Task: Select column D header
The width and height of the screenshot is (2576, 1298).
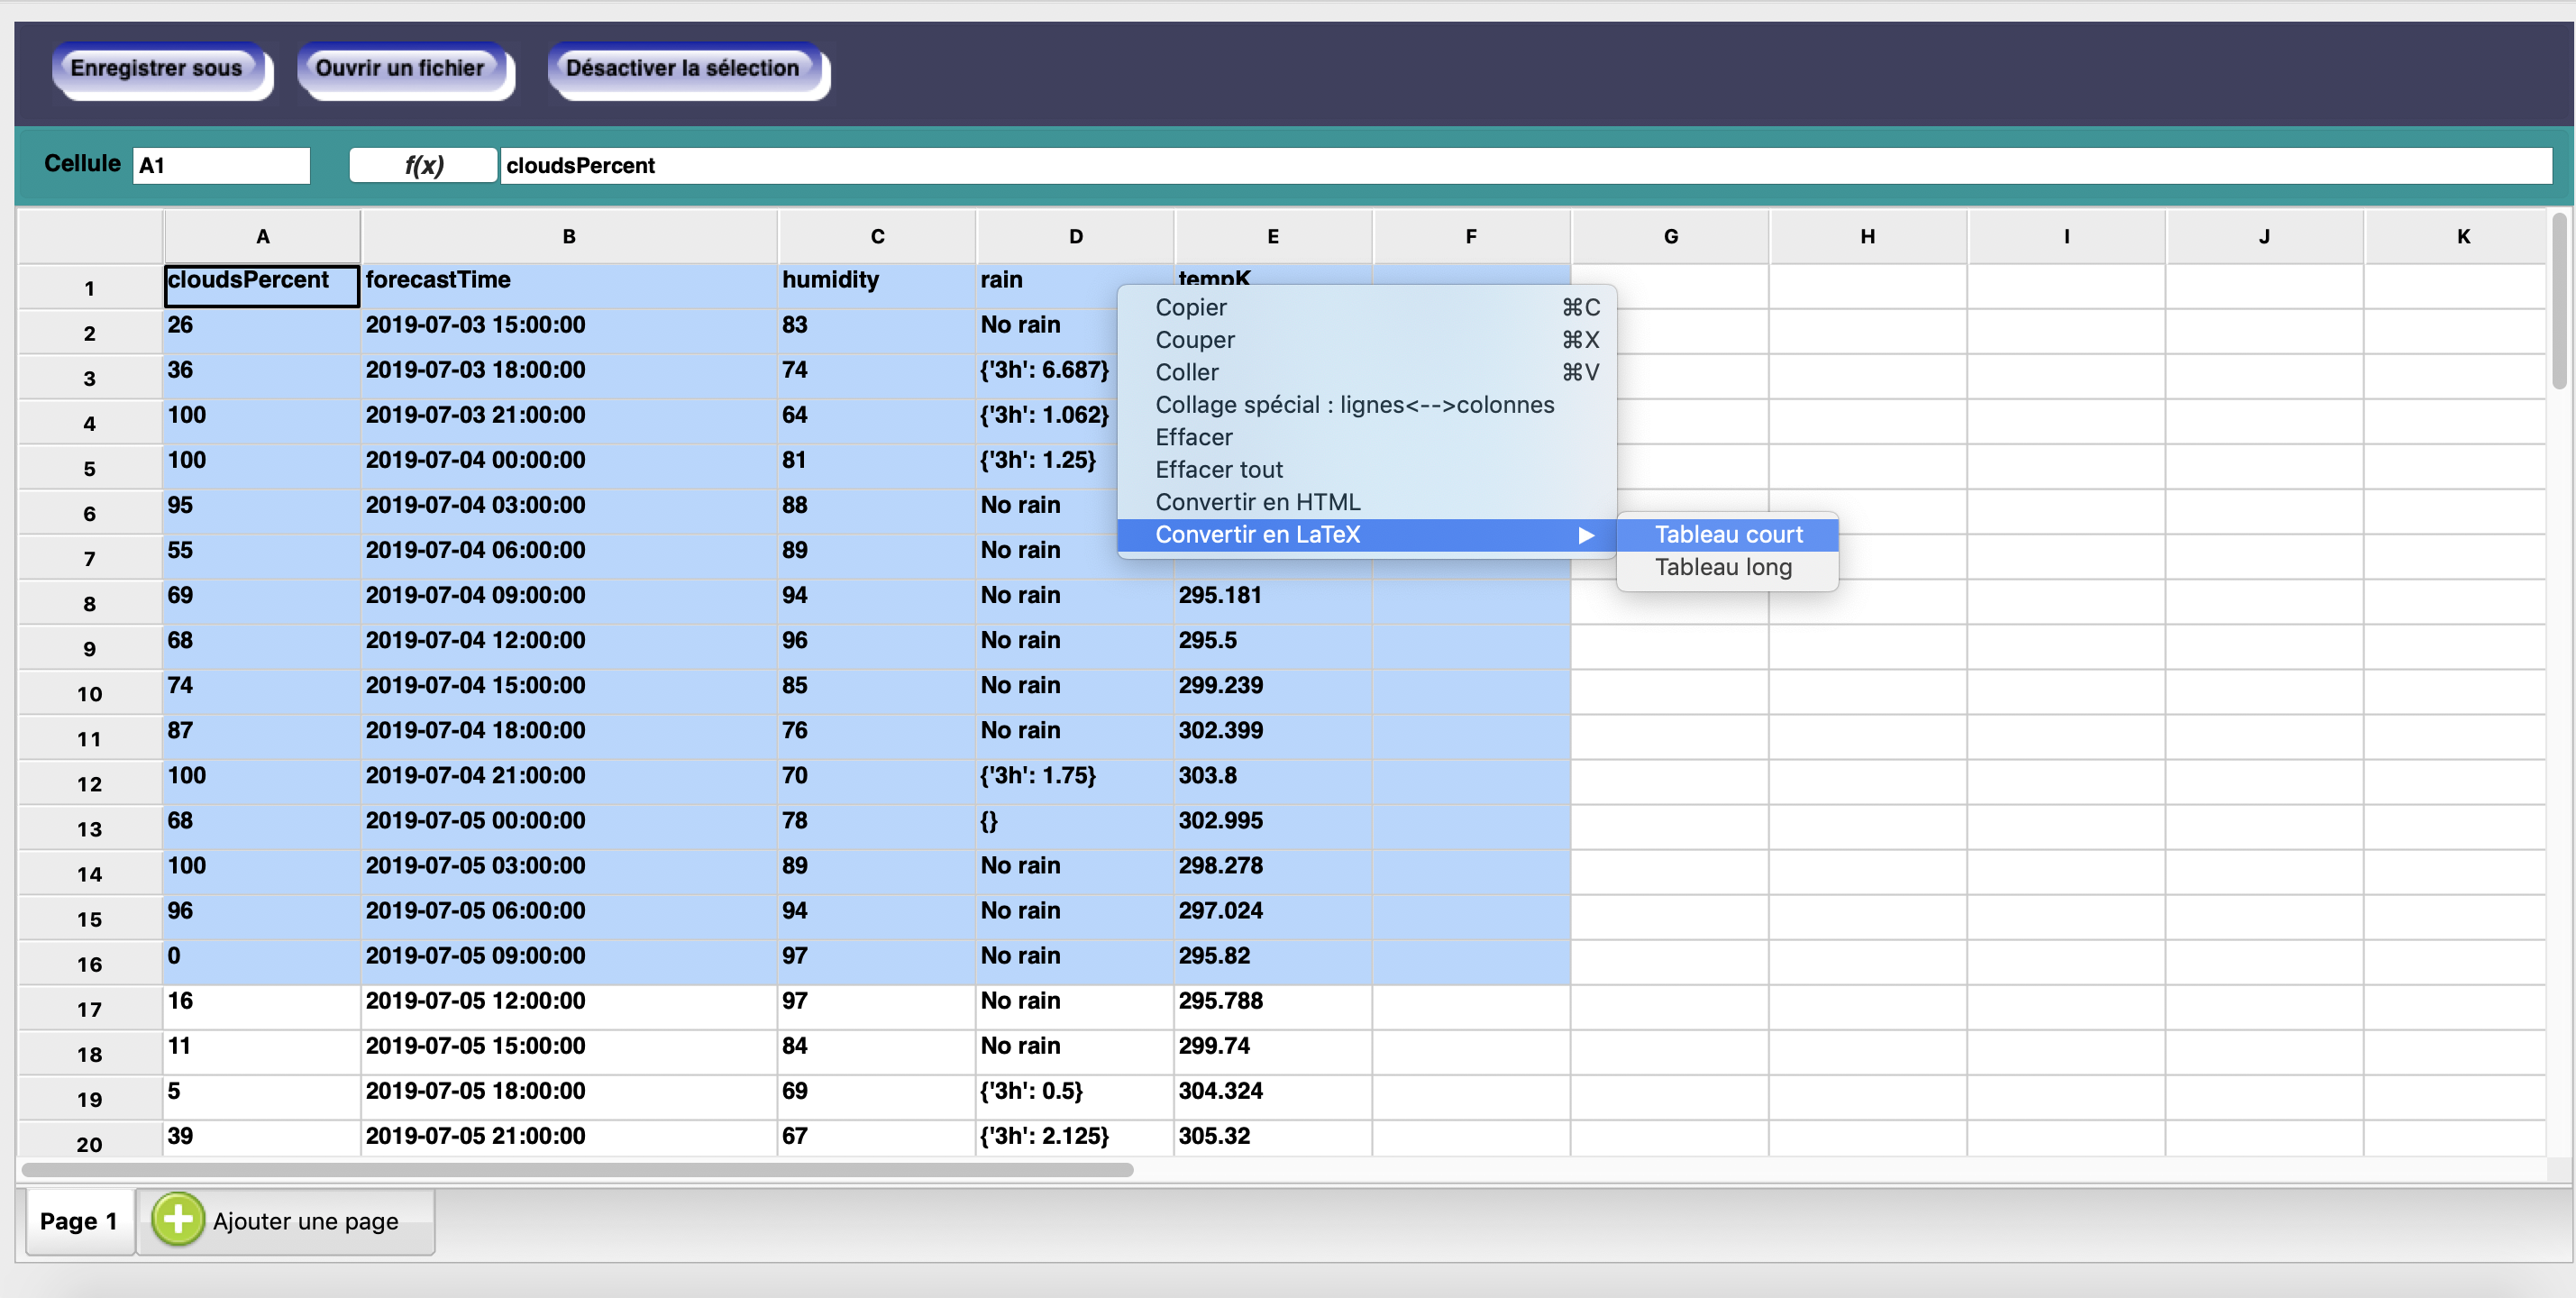Action: [x=1075, y=237]
